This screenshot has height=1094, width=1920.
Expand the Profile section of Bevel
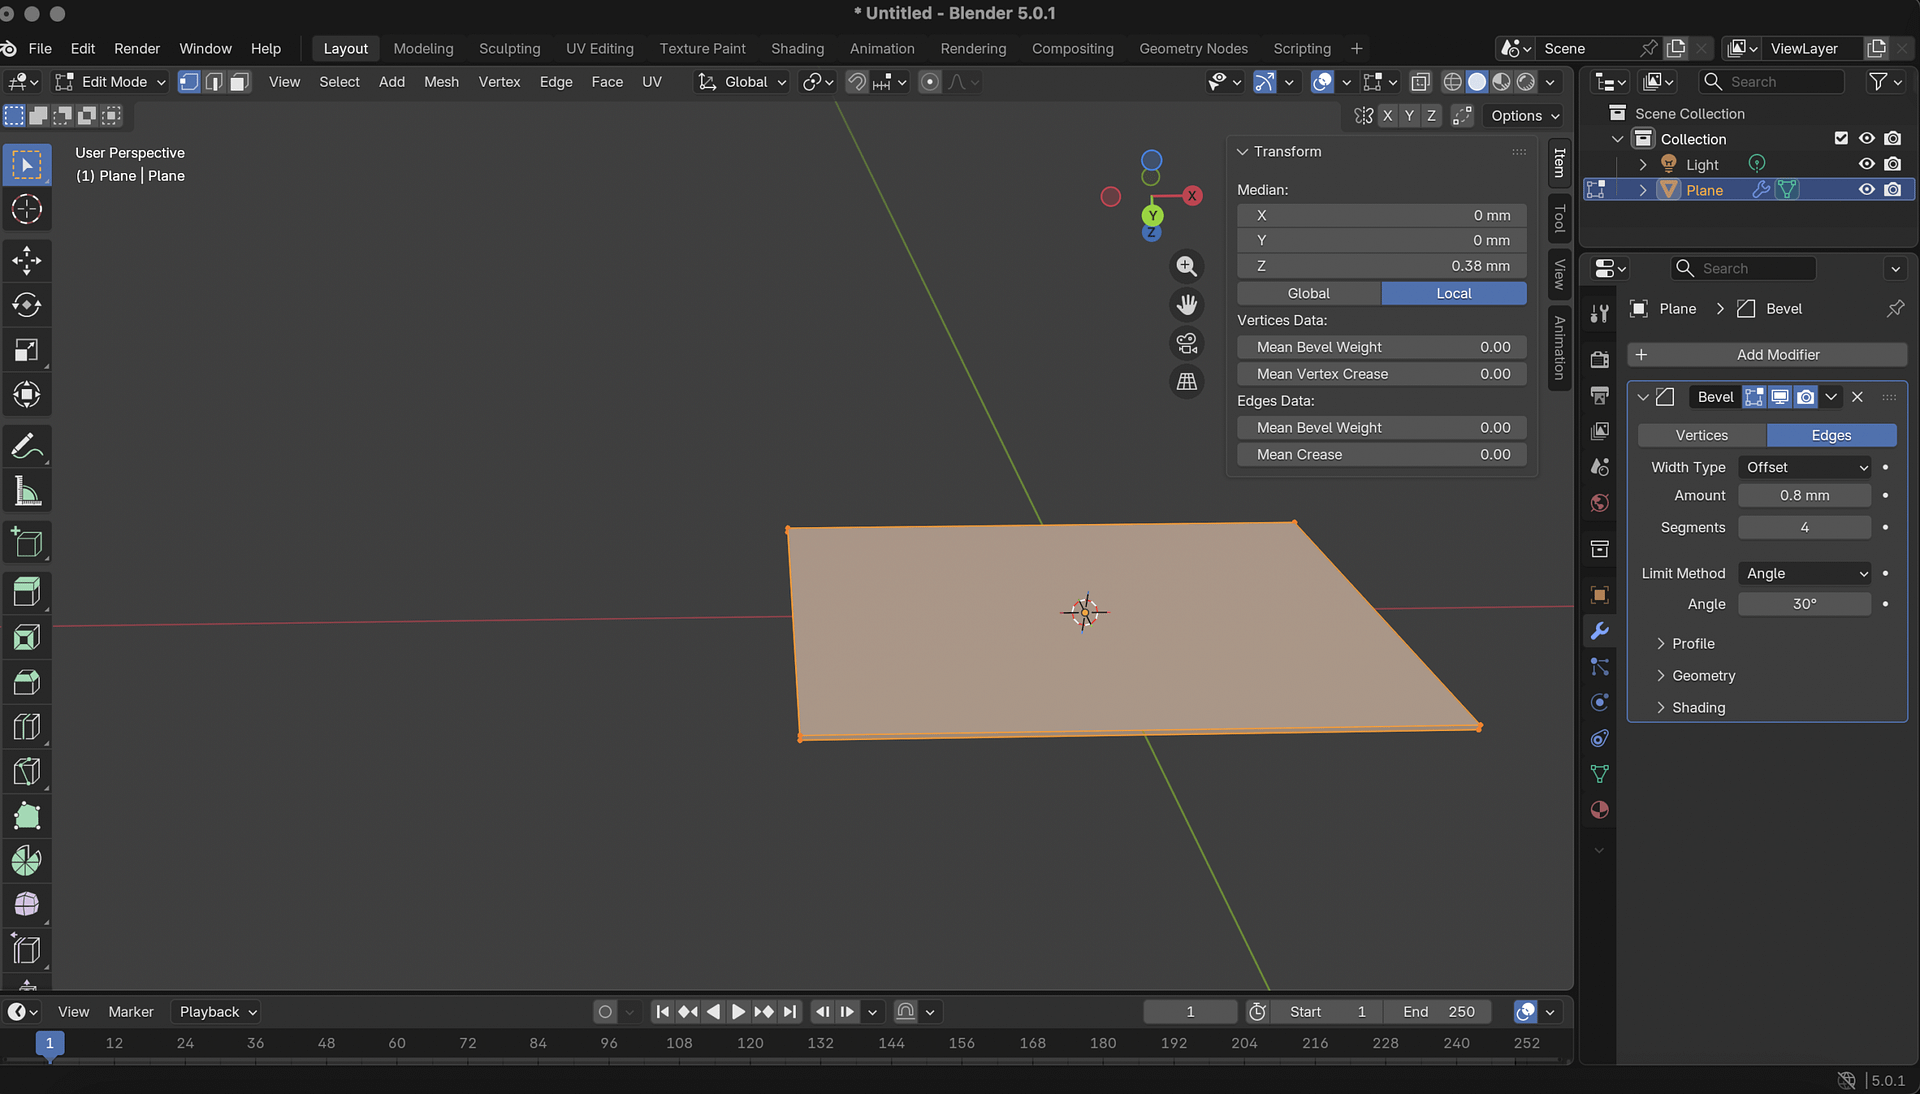point(1692,644)
